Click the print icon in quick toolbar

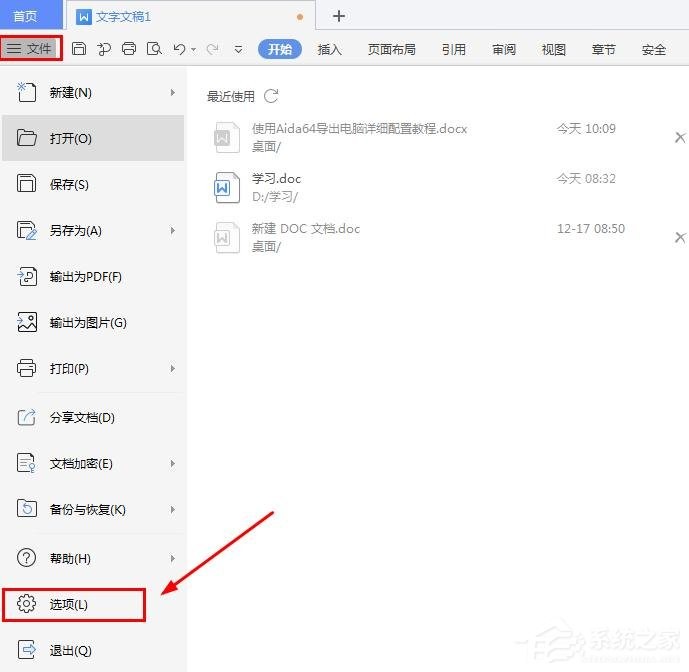[129, 48]
